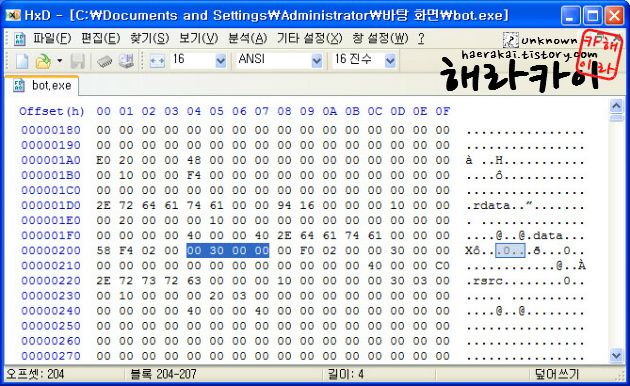Open the 찾기(S) menu
The width and height of the screenshot is (630, 386).
pyautogui.click(x=149, y=39)
